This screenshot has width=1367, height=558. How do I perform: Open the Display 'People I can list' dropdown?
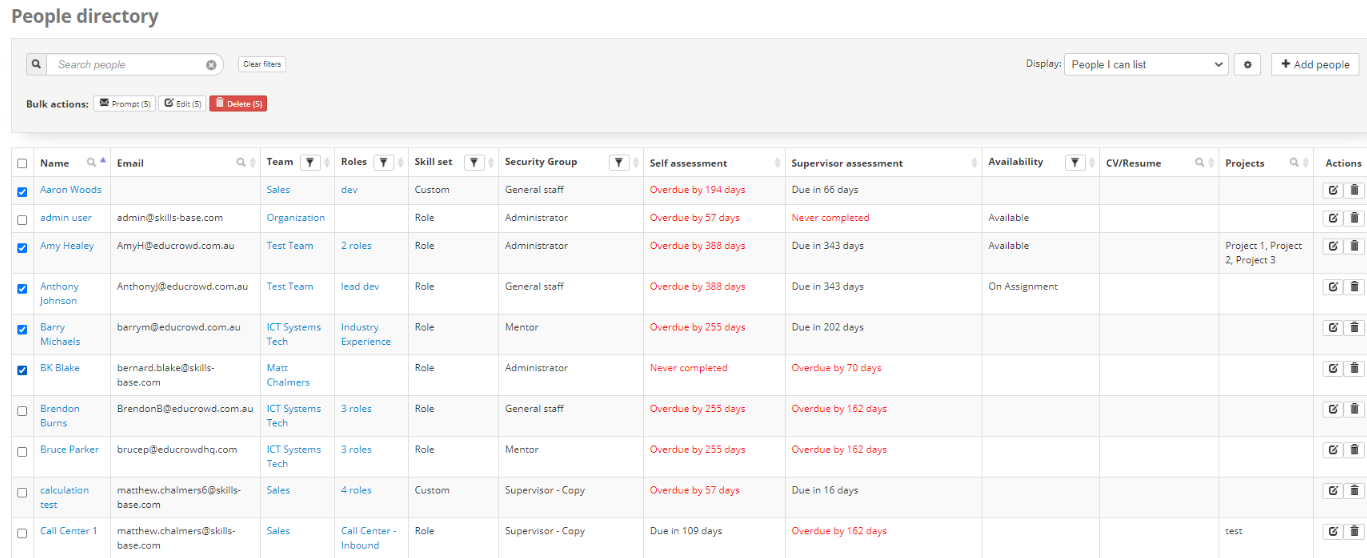[x=1146, y=64]
